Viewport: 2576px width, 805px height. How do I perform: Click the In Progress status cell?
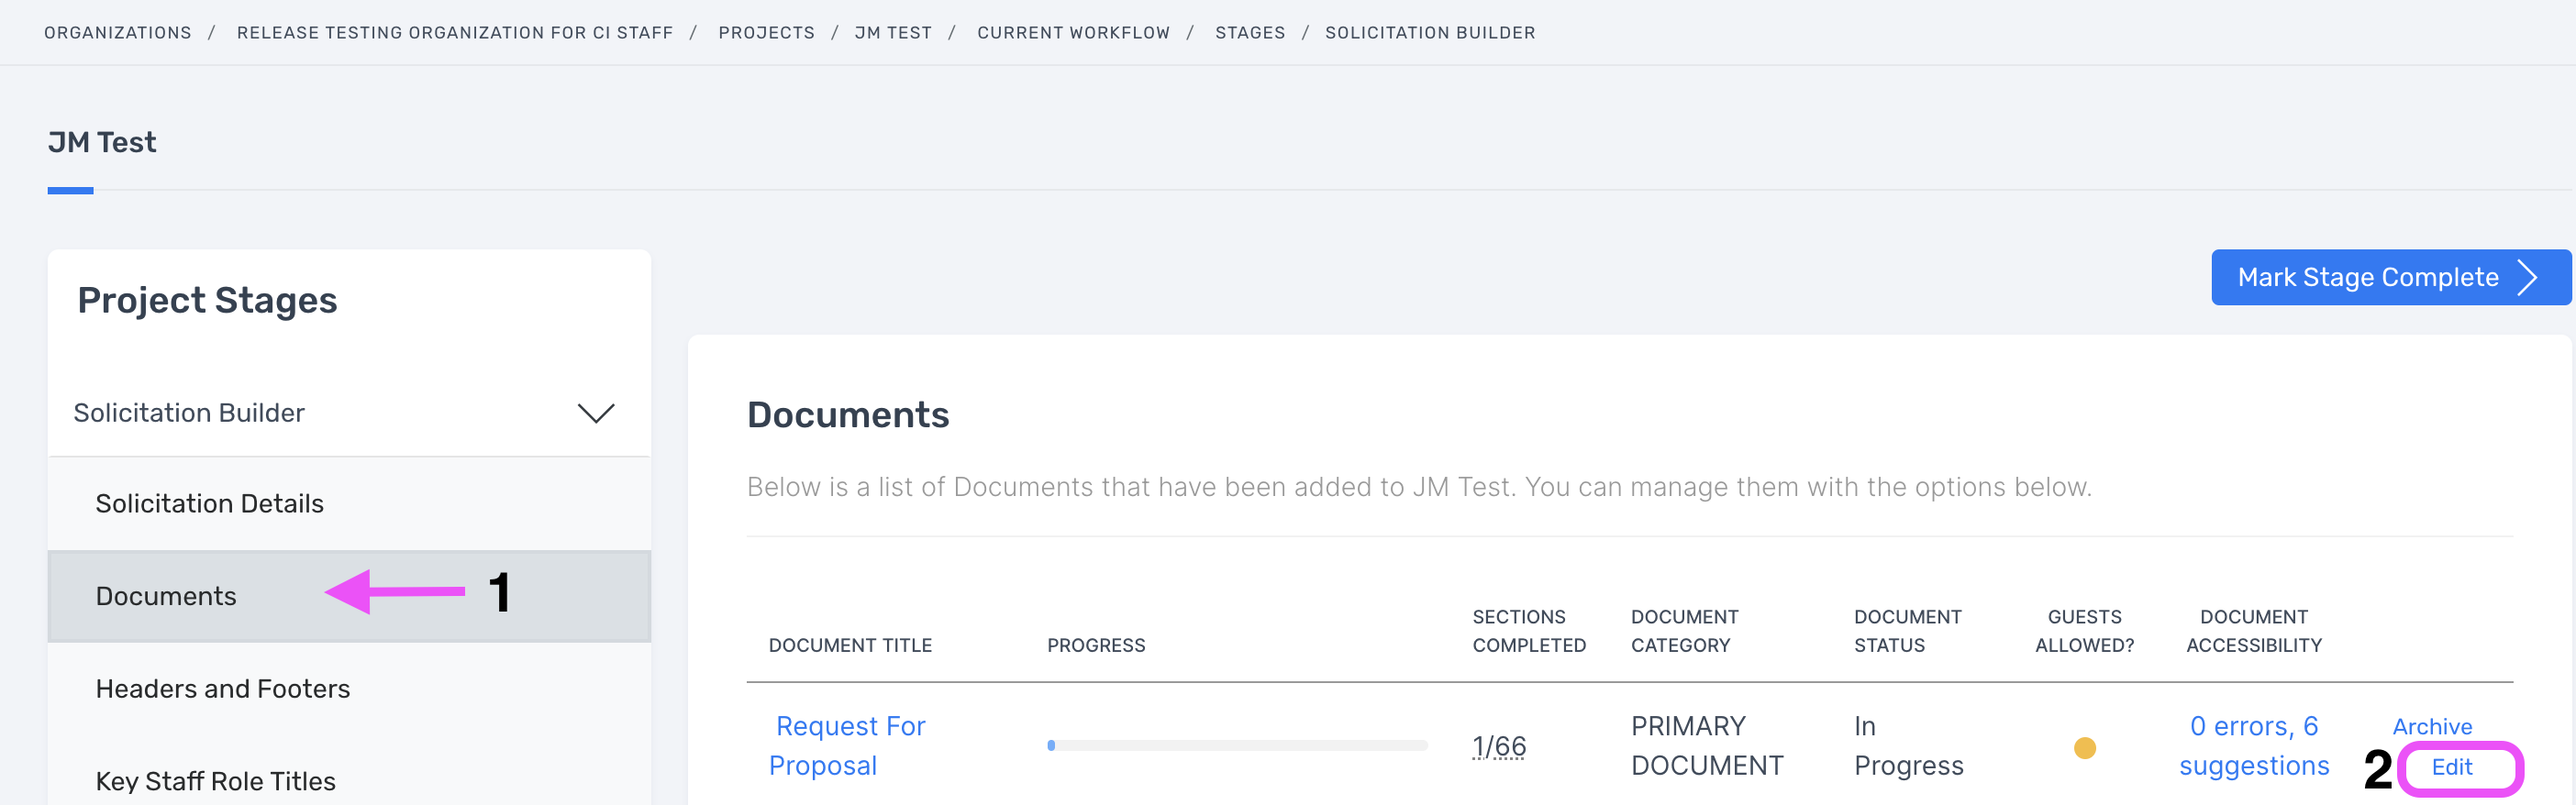click(1908, 746)
